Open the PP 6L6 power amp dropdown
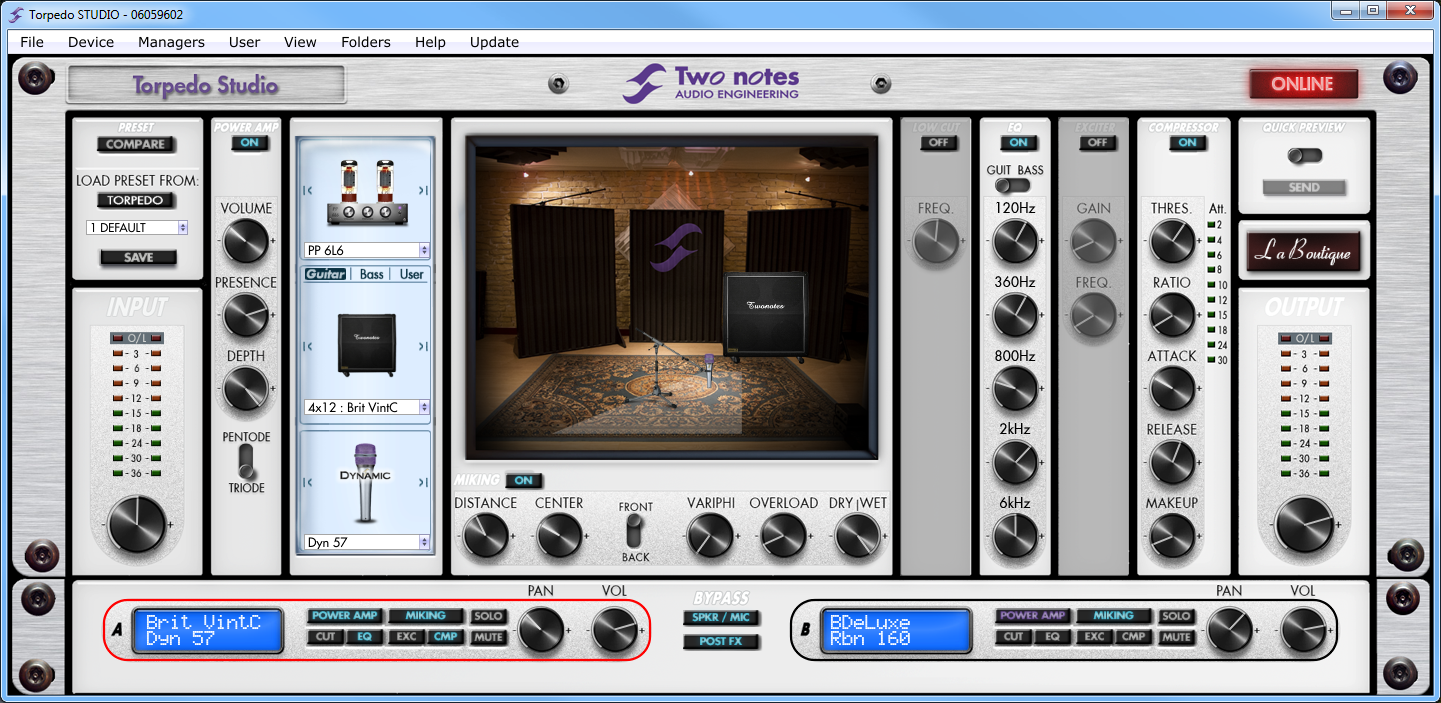The height and width of the screenshot is (703, 1441). pyautogui.click(x=367, y=250)
